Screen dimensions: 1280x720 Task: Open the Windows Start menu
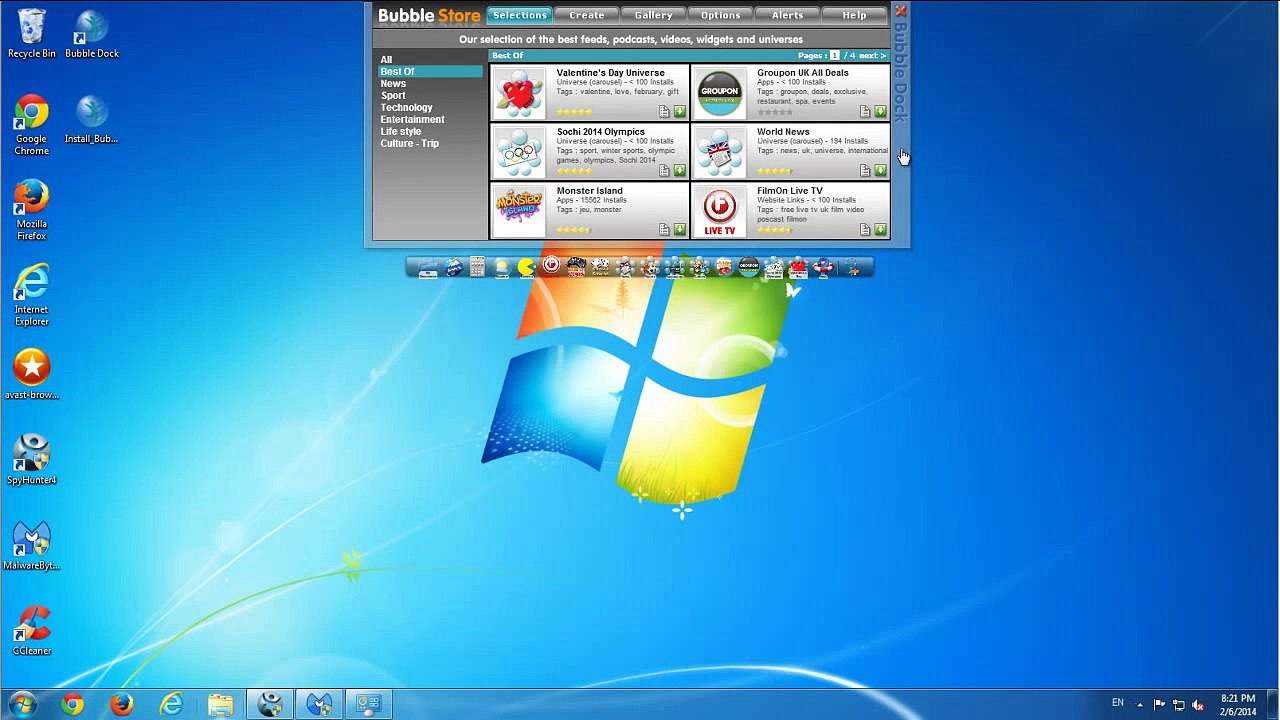pos(22,704)
